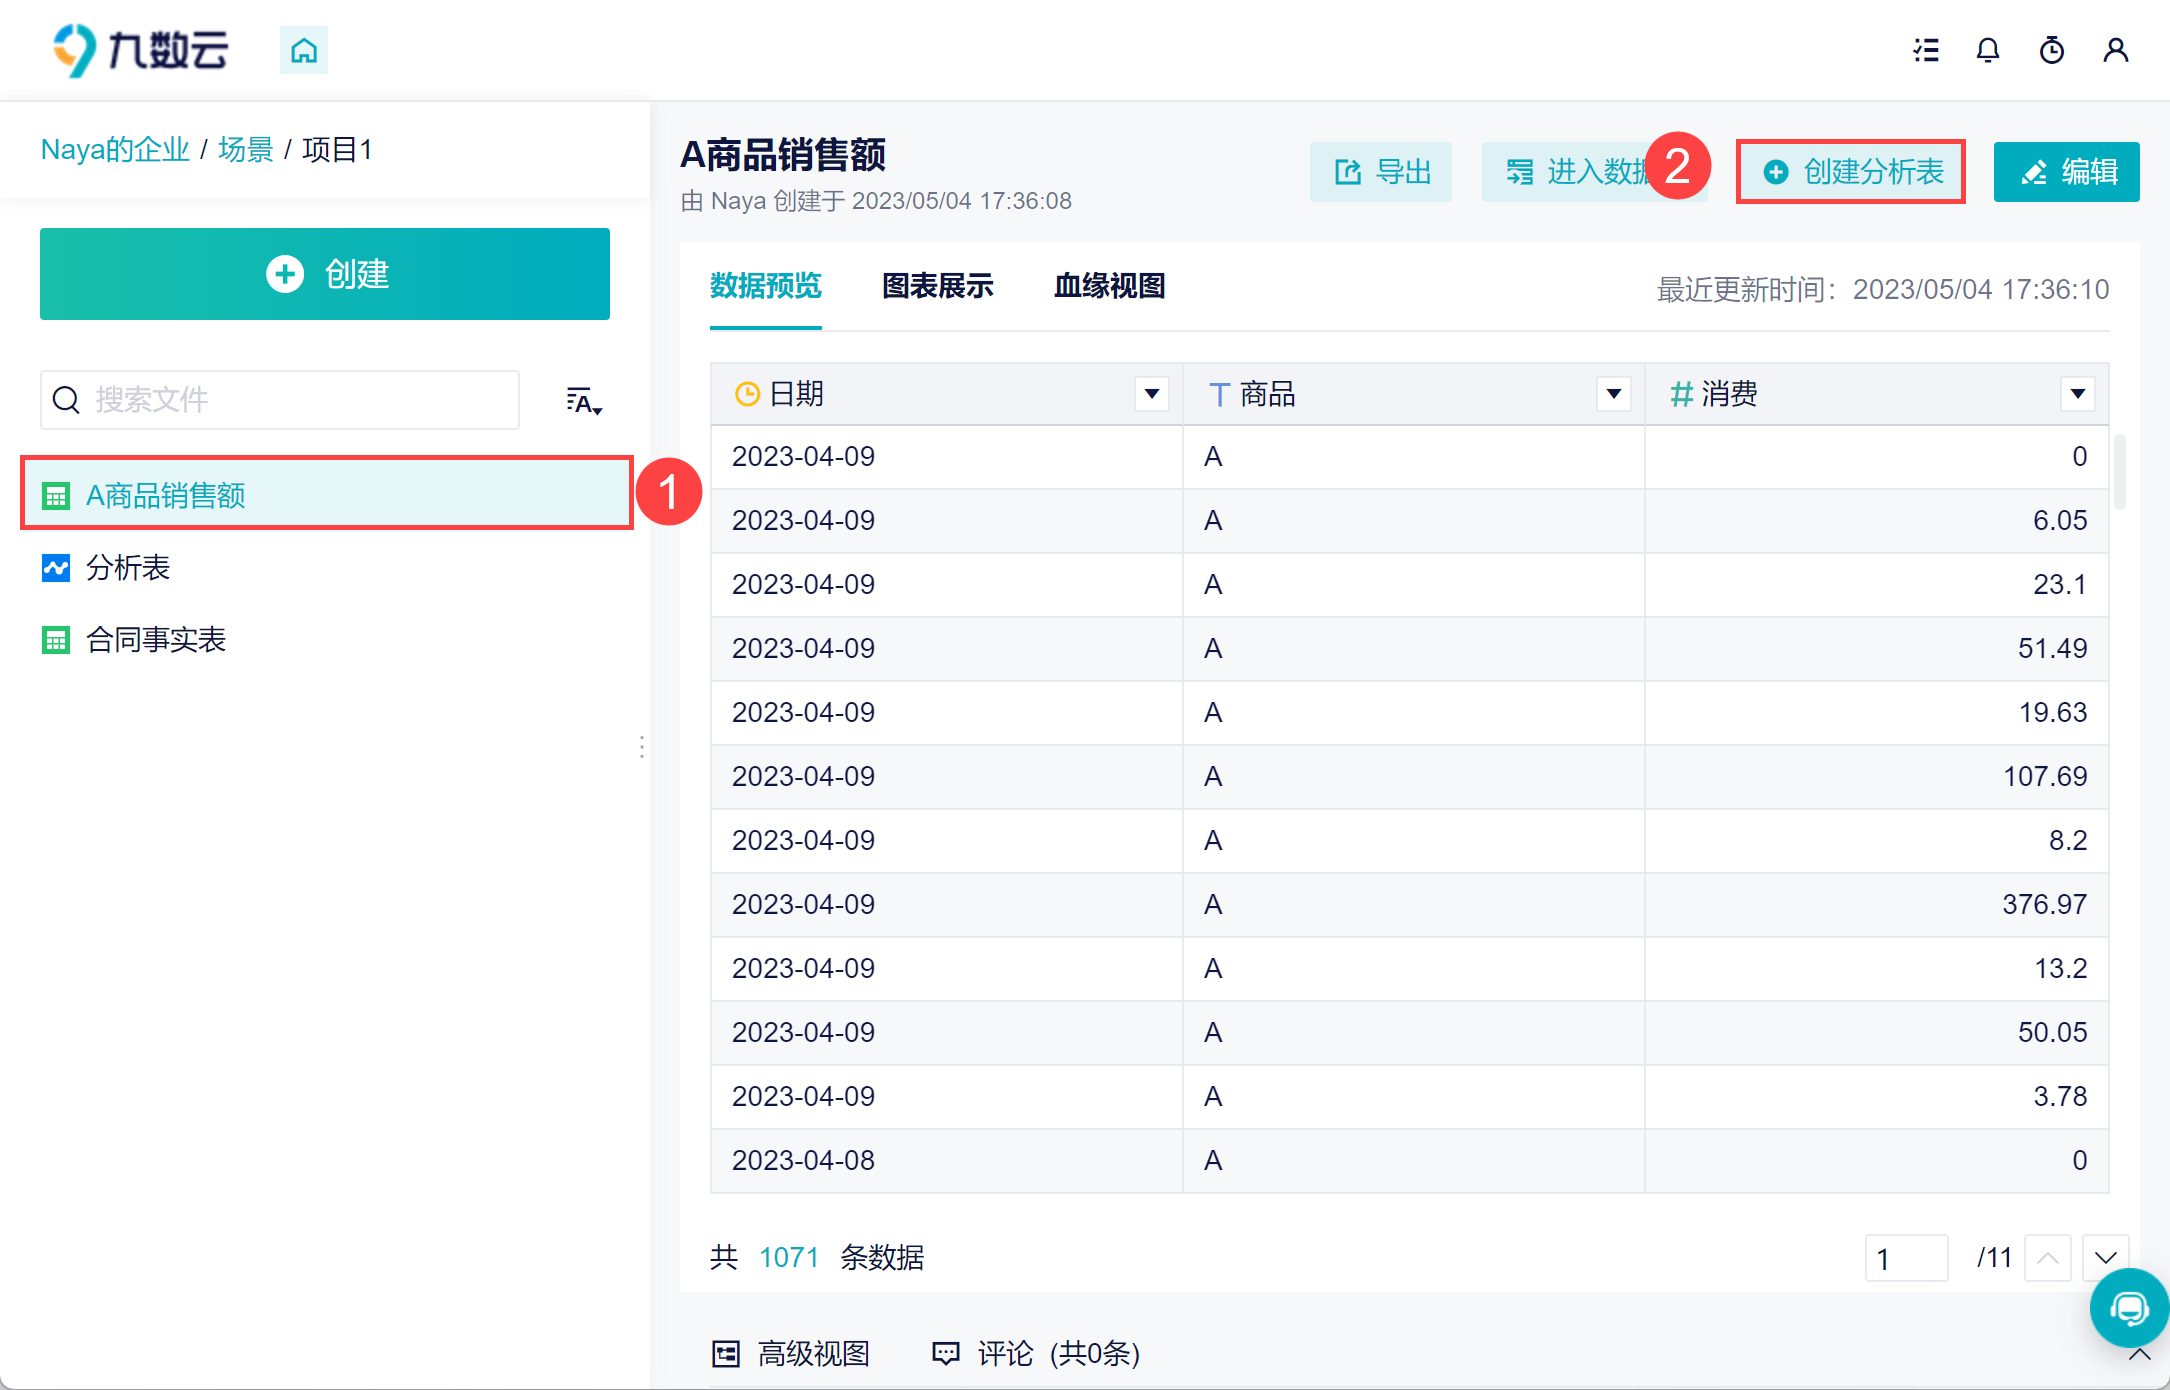Viewport: 2170px width, 1390px height.
Task: Switch to 图表展示 tab
Action: click(x=937, y=287)
